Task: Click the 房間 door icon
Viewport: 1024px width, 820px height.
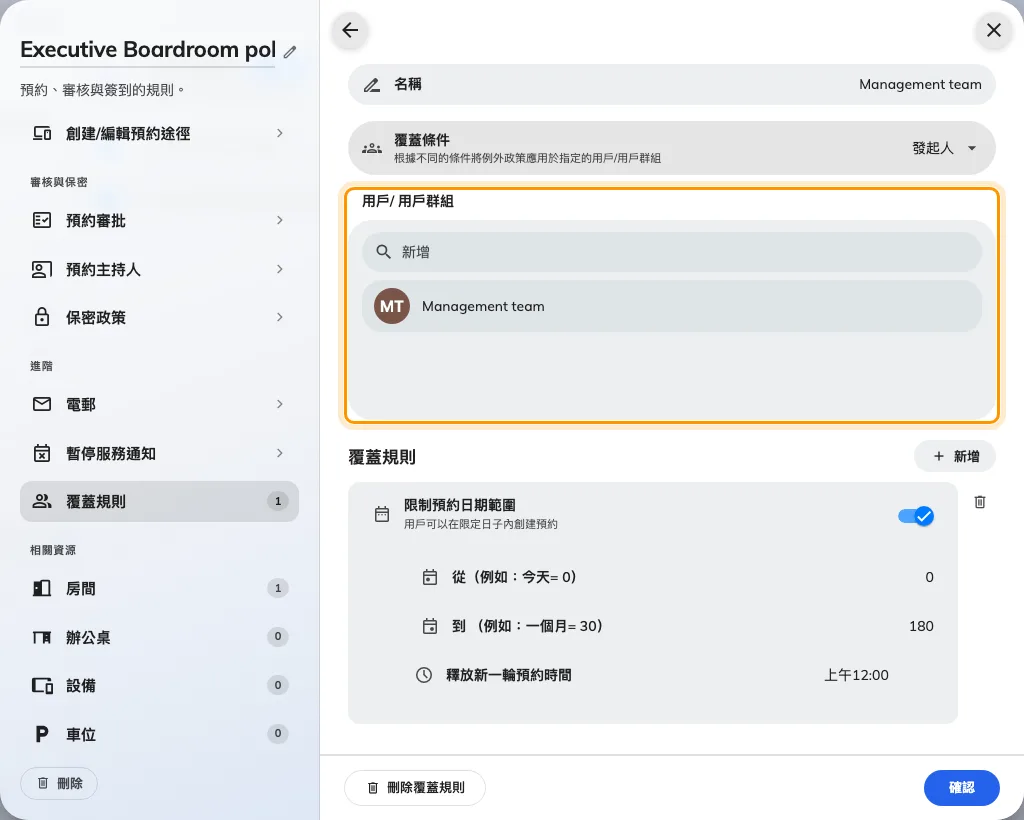Action: [42, 588]
